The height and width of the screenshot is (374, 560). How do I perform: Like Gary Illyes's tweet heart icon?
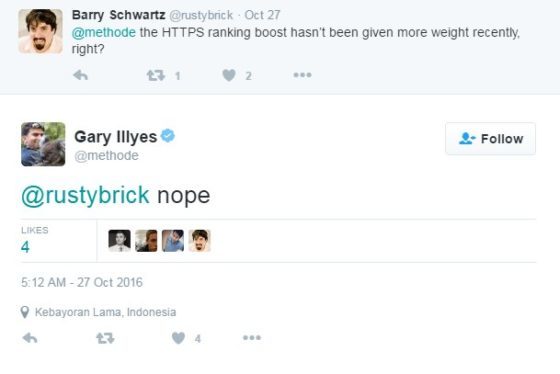point(178,338)
